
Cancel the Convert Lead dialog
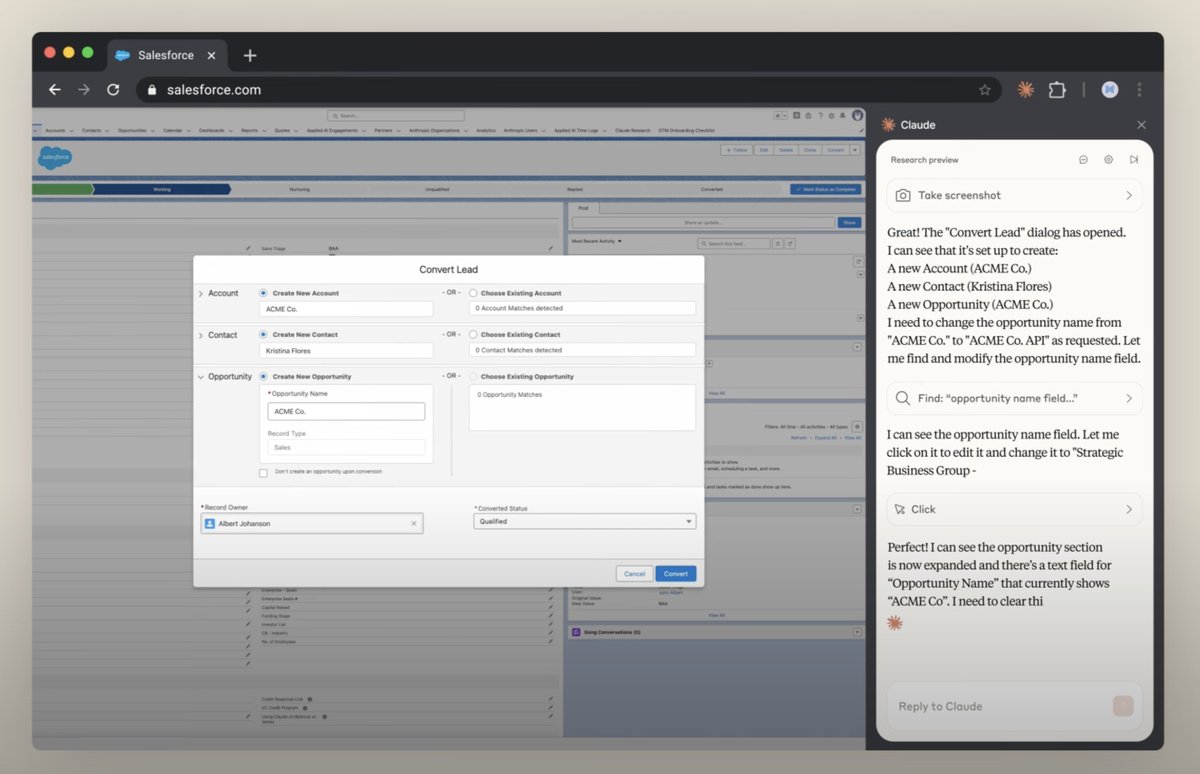point(634,574)
